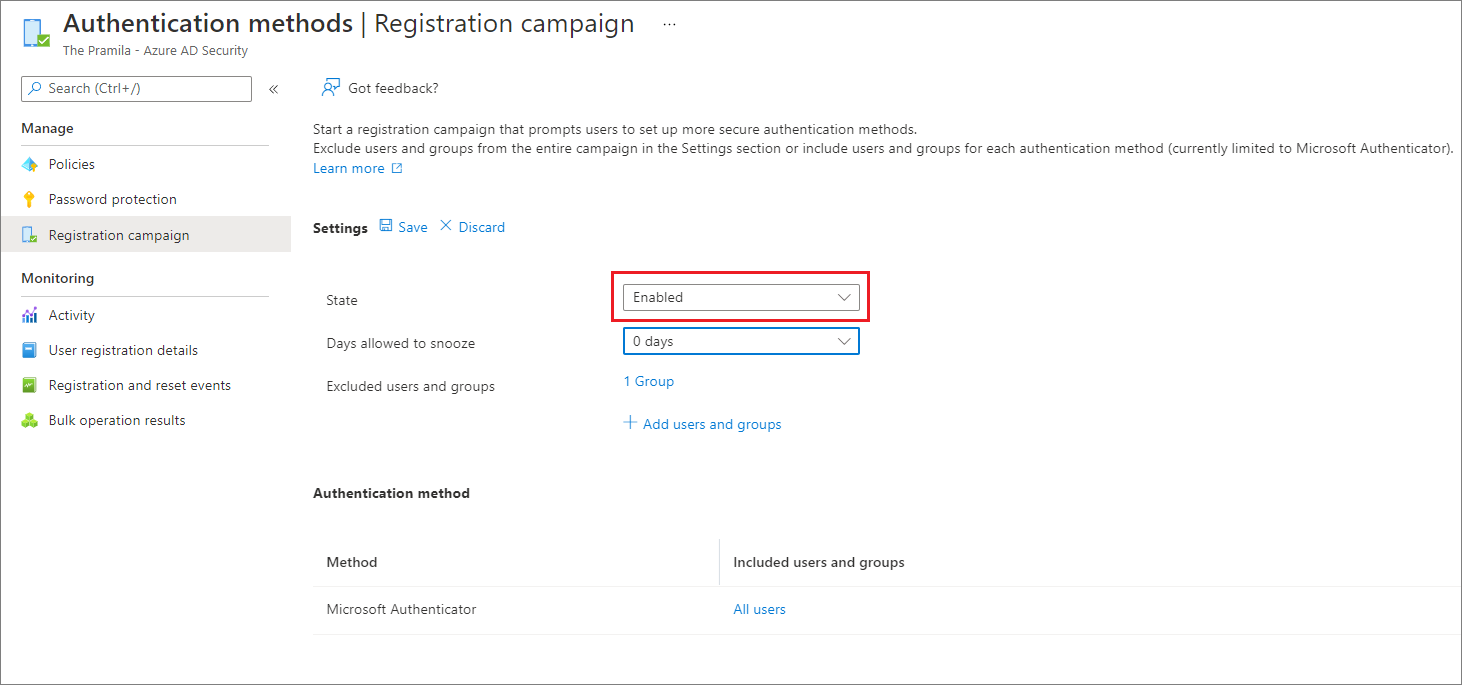This screenshot has width=1462, height=685.
Task: Open the ellipsis menu next to page title
Action: pyautogui.click(x=668, y=23)
